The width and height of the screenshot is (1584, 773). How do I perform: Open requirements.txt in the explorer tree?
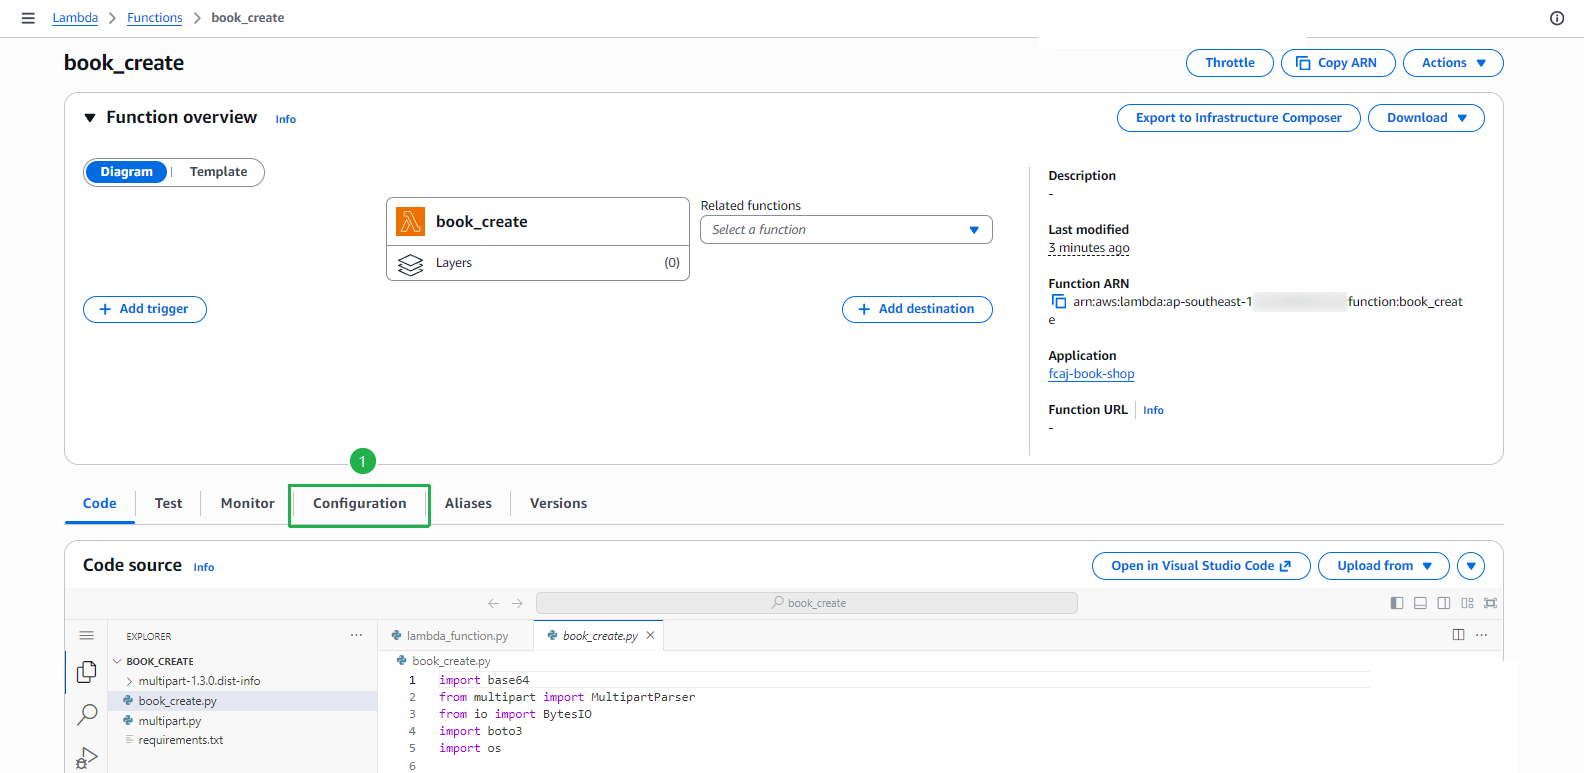[x=243, y=740]
